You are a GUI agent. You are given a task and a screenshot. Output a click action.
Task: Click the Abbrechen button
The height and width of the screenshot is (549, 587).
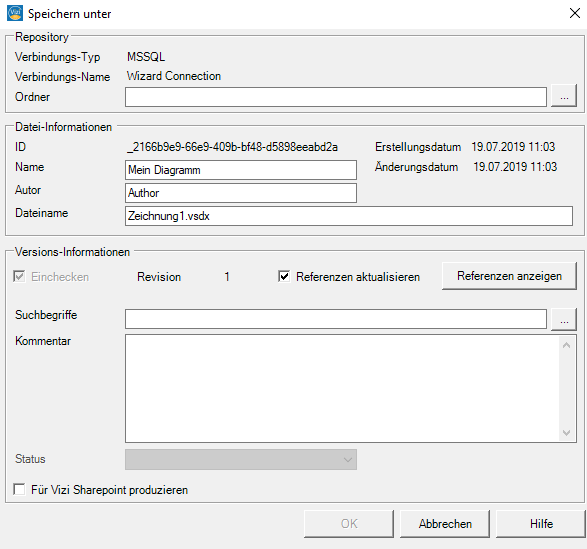pos(445,524)
